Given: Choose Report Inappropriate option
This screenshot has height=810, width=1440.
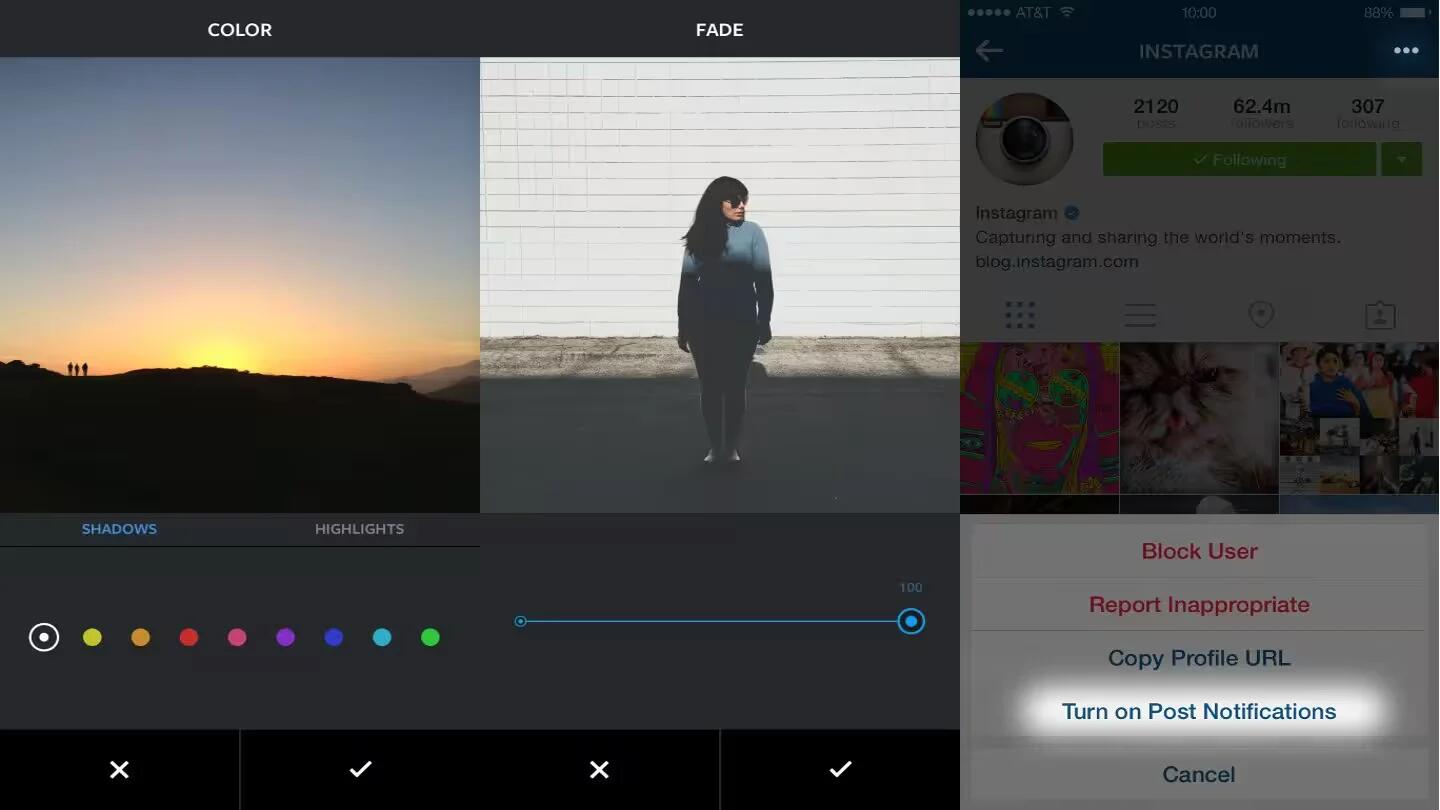Looking at the screenshot, I should coord(1199,605).
